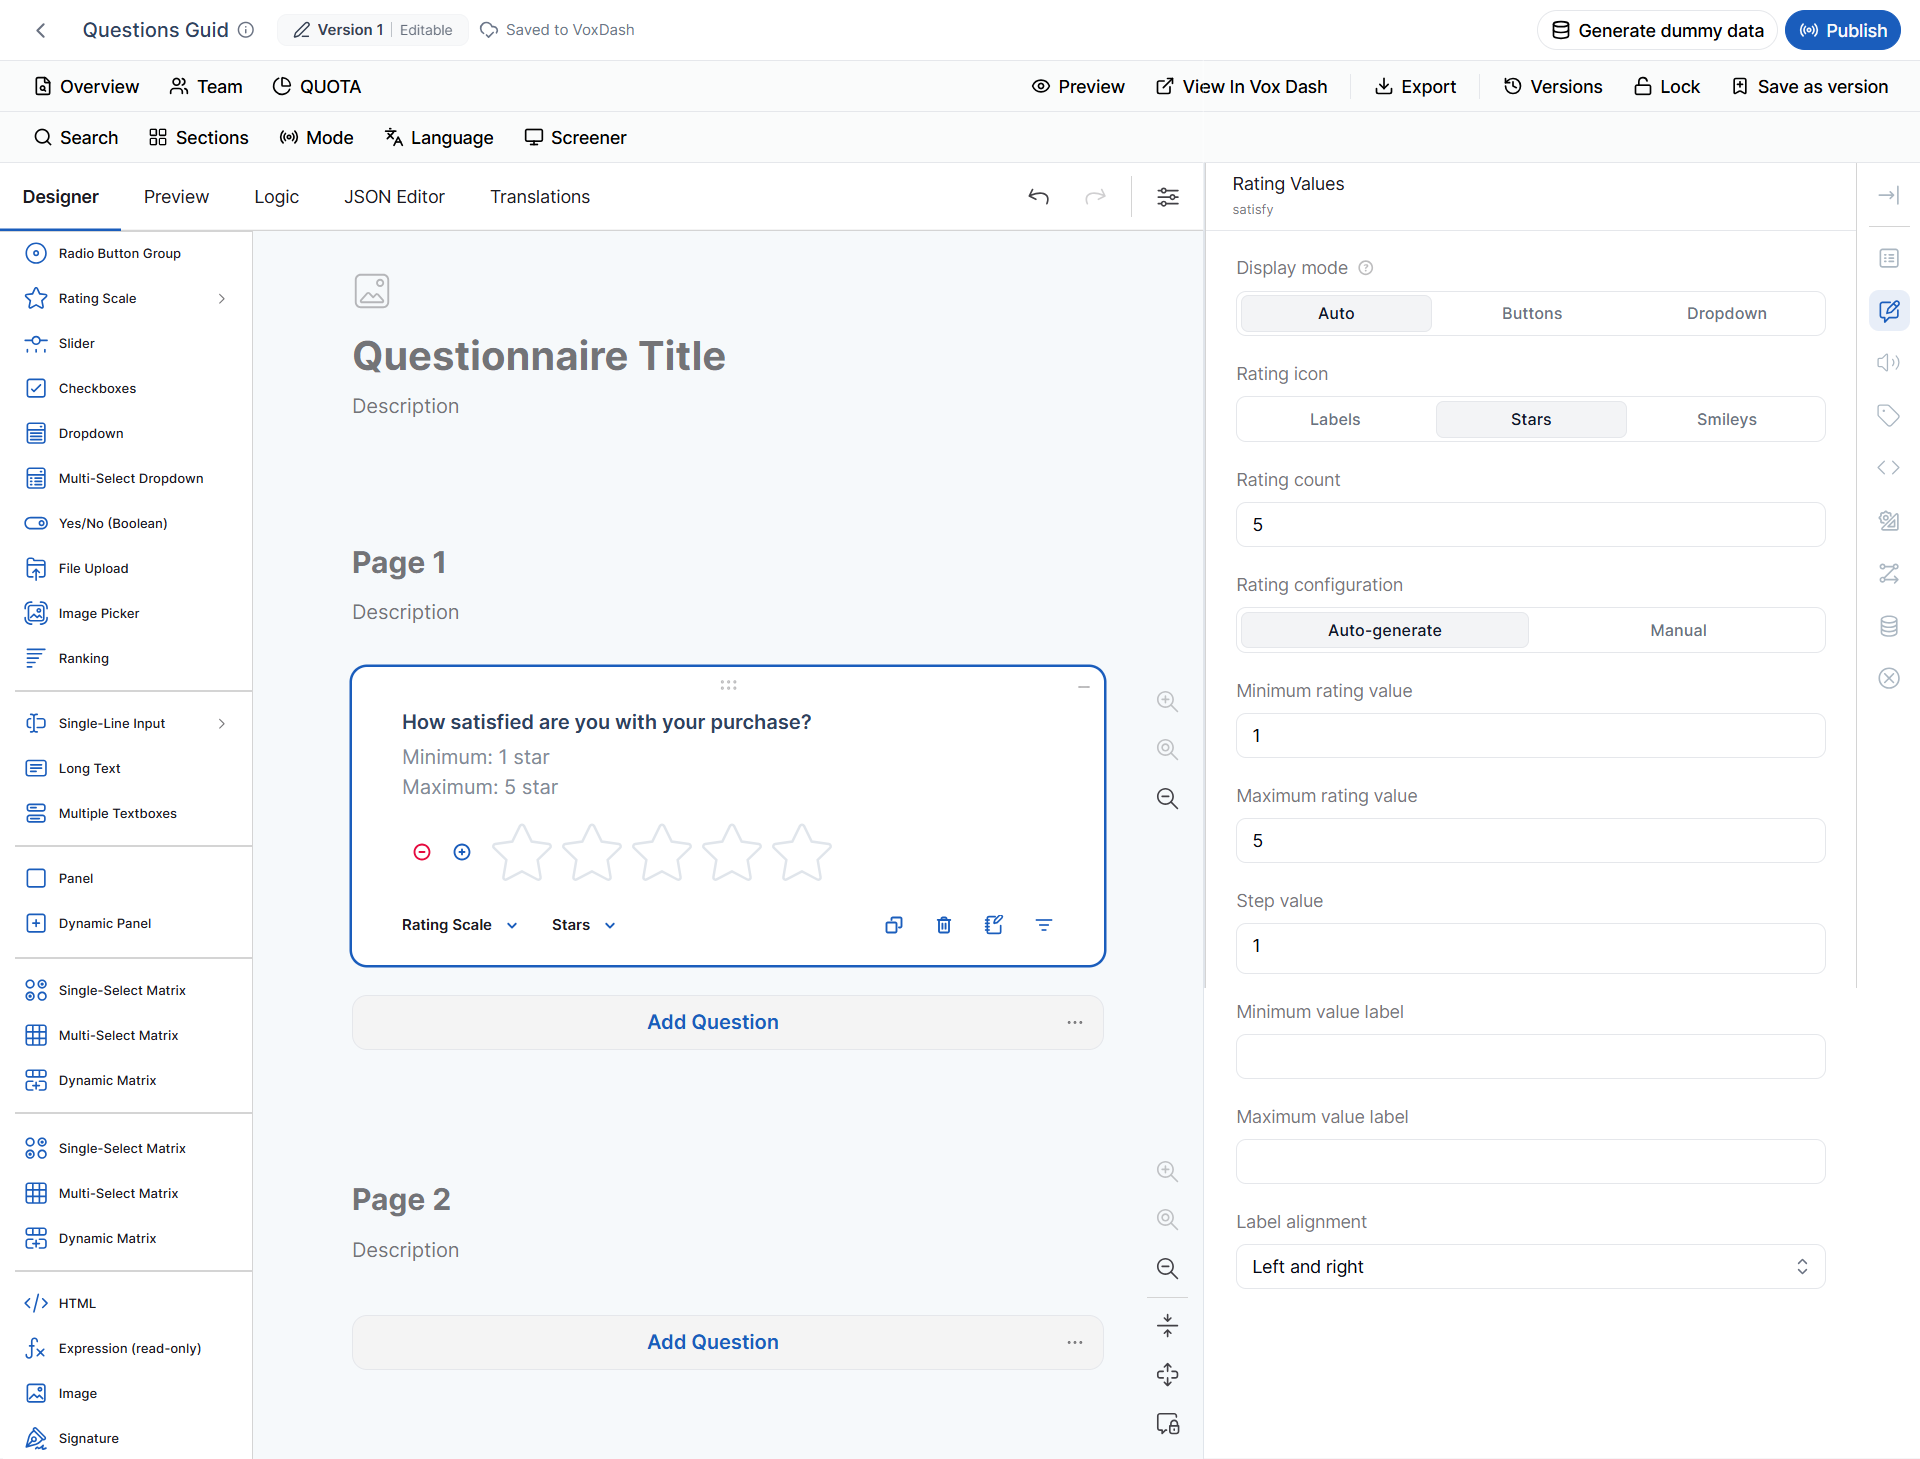This screenshot has height=1459, width=1920.
Task: Add a star with the blue plus icon
Action: click(462, 852)
